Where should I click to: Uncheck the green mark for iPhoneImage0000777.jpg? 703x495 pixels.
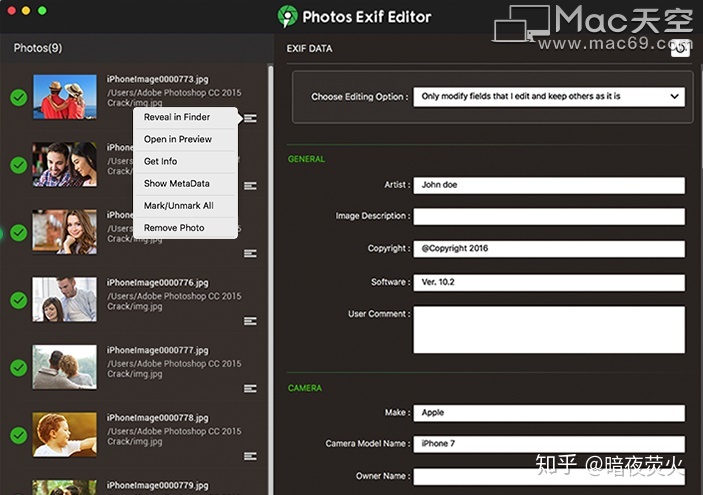coord(19,368)
